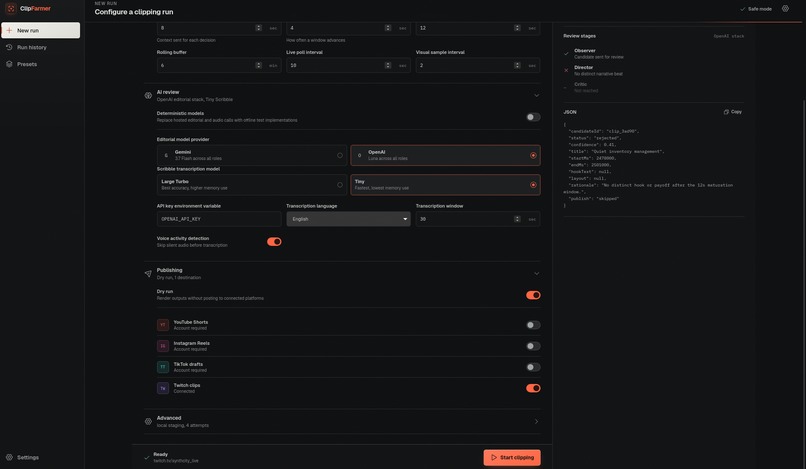Screen dimensions: 806x469
Task: Choose the Tiny transcription model radio
Action: click(x=533, y=185)
